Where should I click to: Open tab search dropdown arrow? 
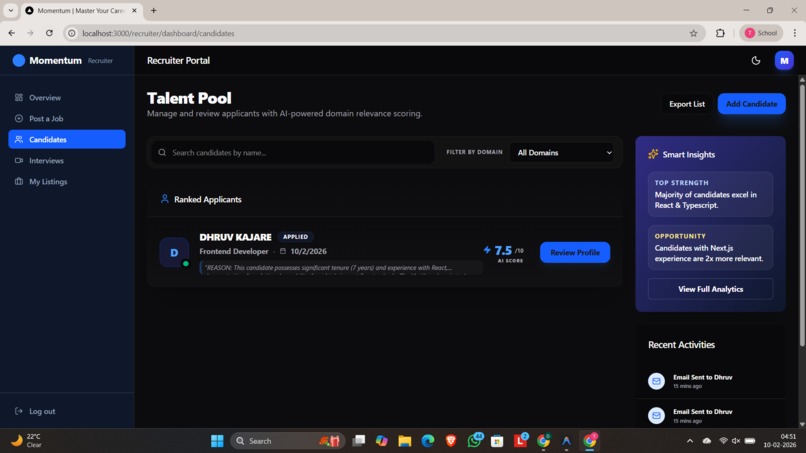[x=11, y=10]
